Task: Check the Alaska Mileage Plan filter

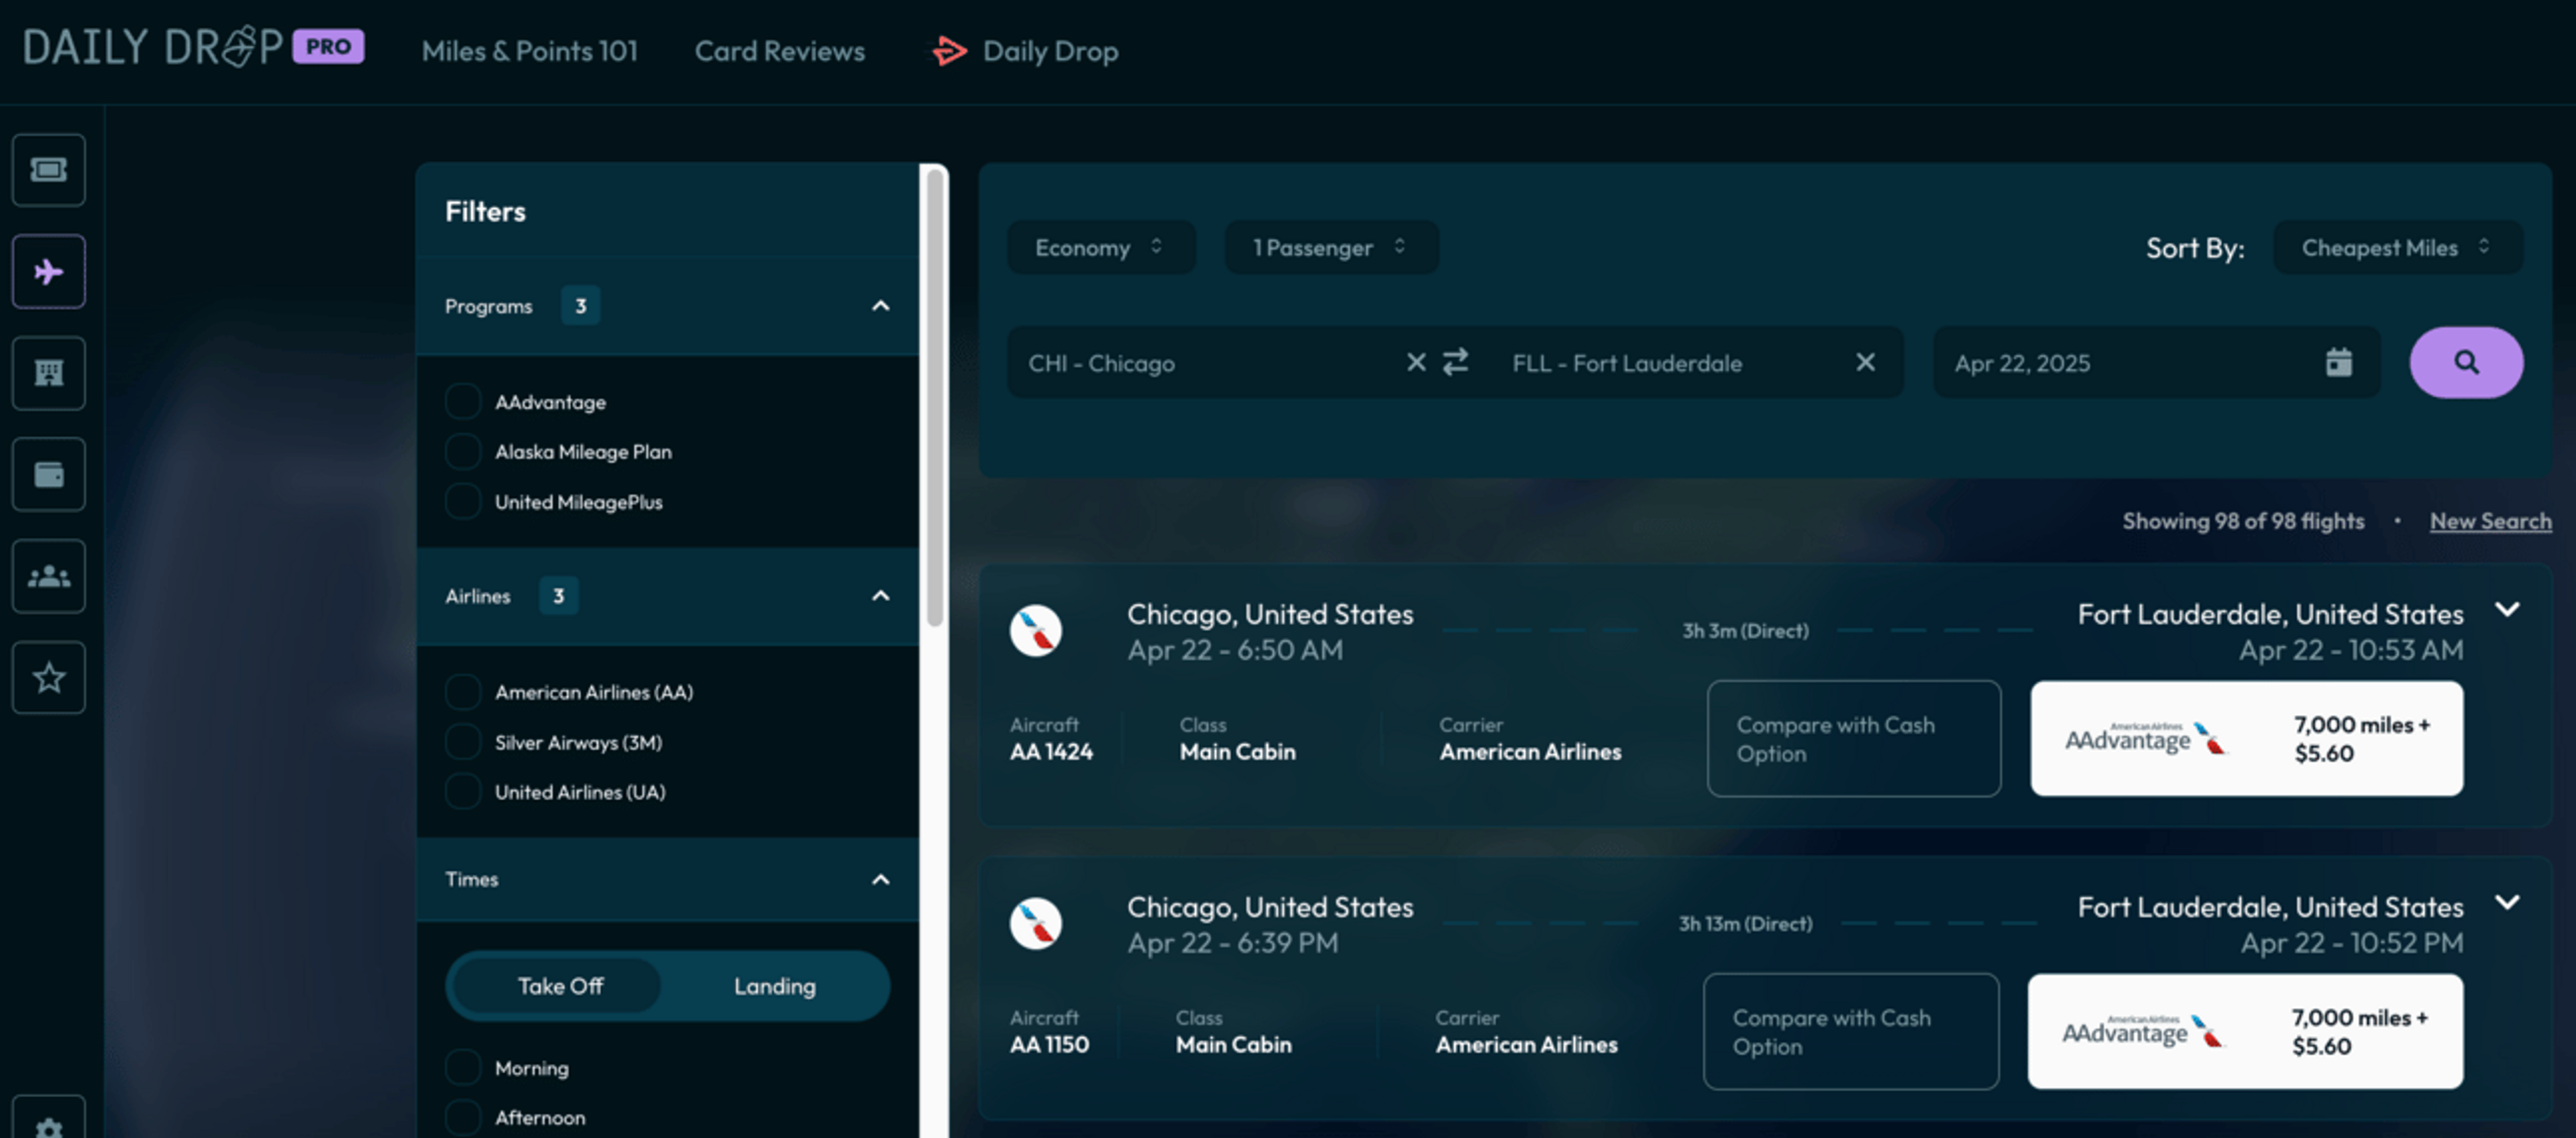Action: [463, 451]
